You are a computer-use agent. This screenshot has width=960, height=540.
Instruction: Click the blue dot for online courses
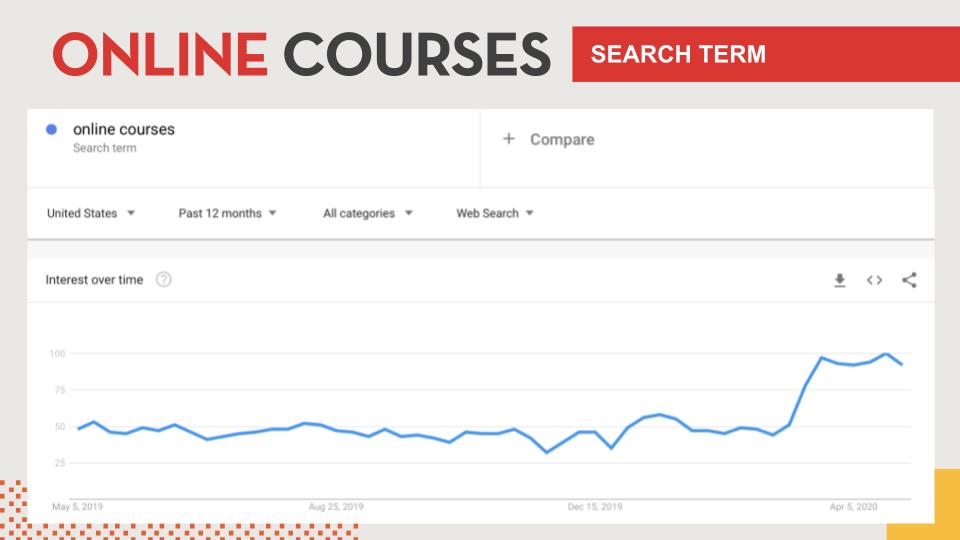pos(51,129)
